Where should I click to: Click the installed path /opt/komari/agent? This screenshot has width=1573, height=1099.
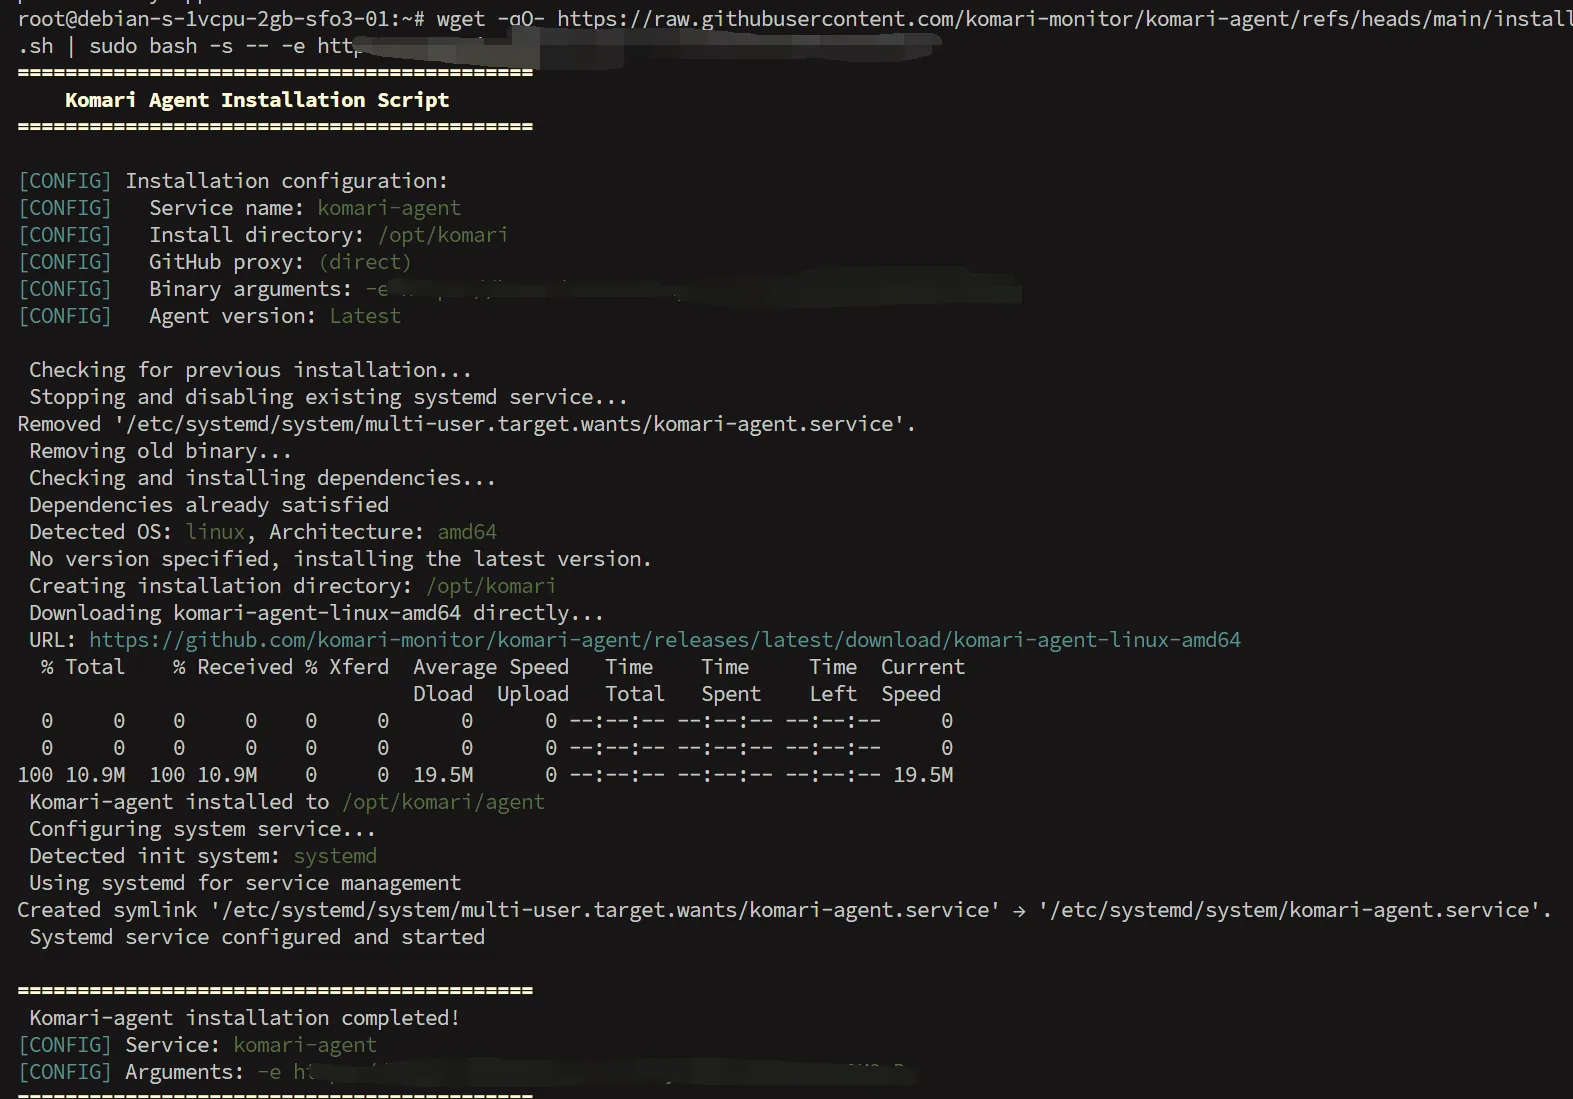point(443,802)
